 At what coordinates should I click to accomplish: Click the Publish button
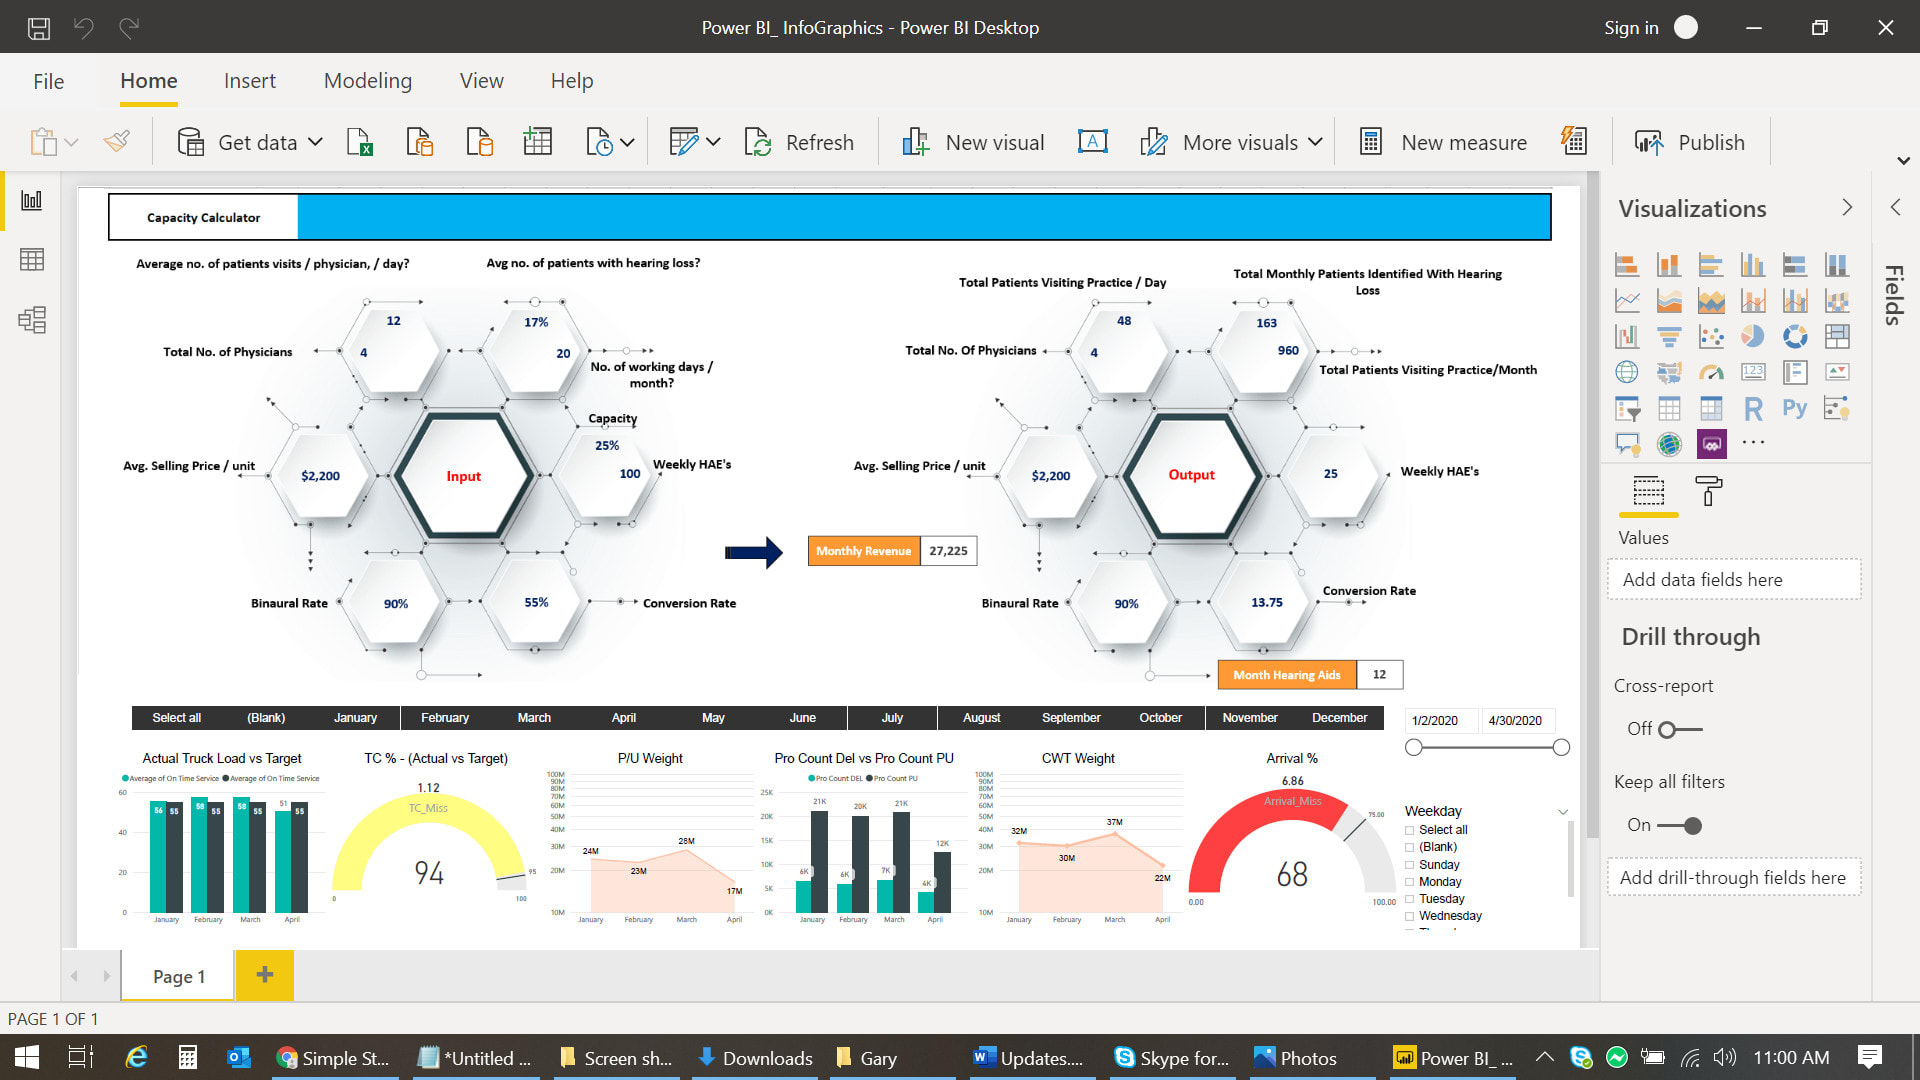pos(1690,142)
